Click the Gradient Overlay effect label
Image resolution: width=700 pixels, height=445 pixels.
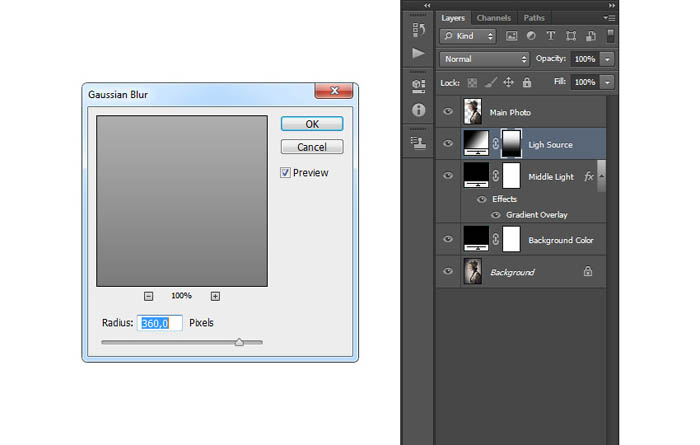pyautogui.click(x=537, y=215)
